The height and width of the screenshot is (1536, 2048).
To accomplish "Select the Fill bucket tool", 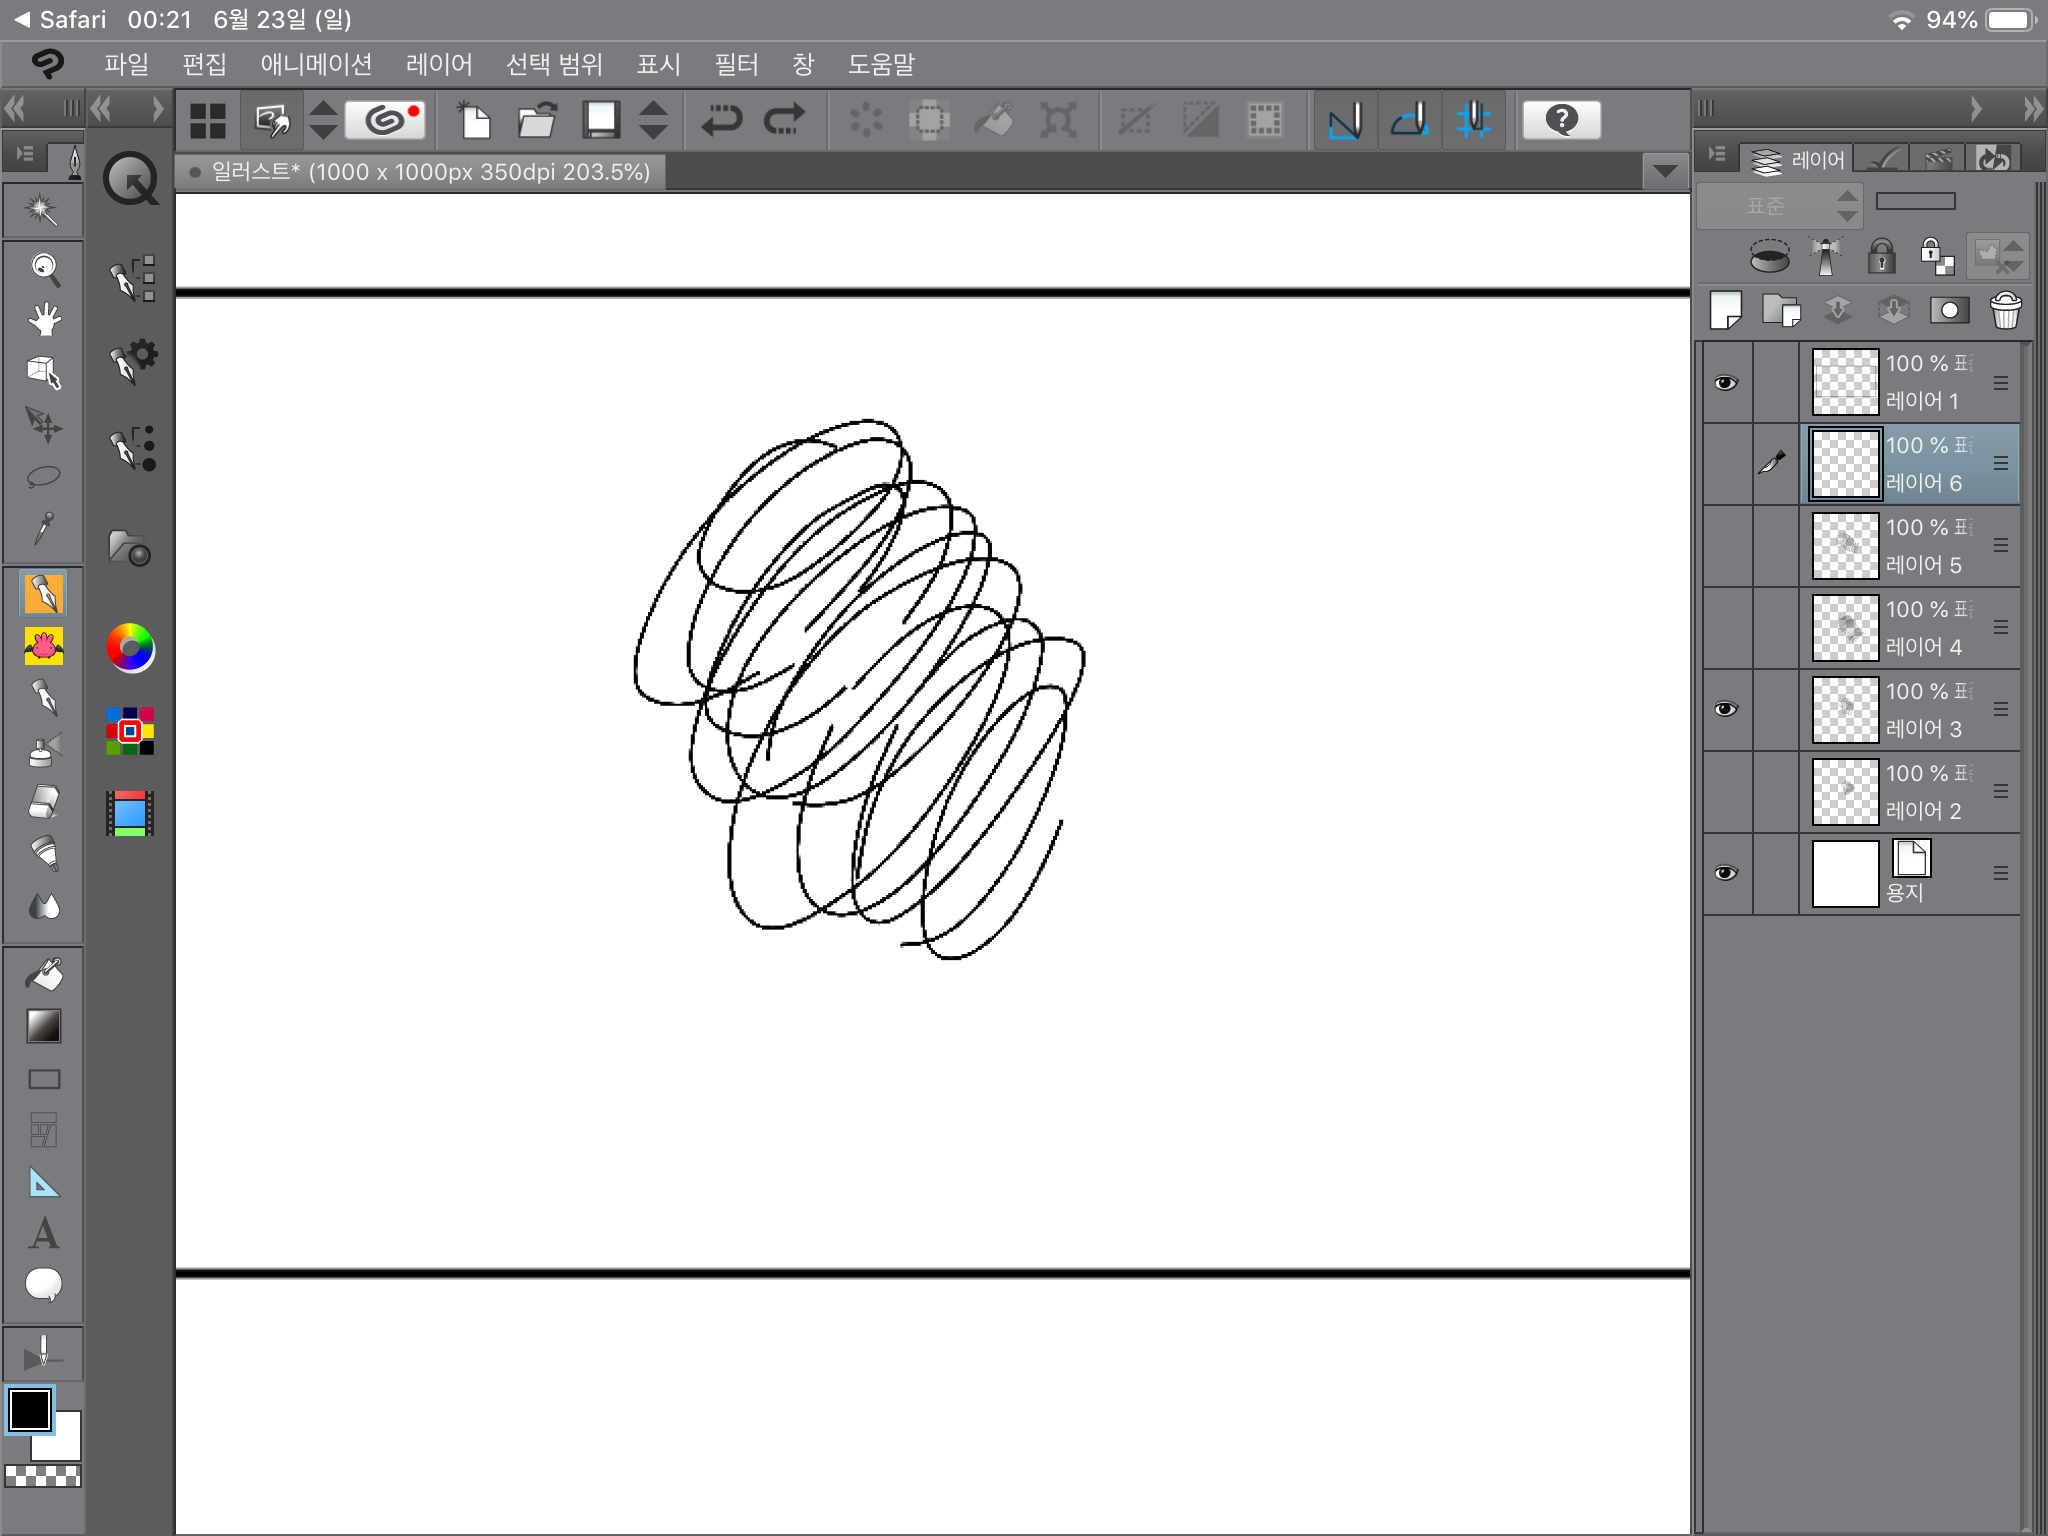I will [43, 973].
